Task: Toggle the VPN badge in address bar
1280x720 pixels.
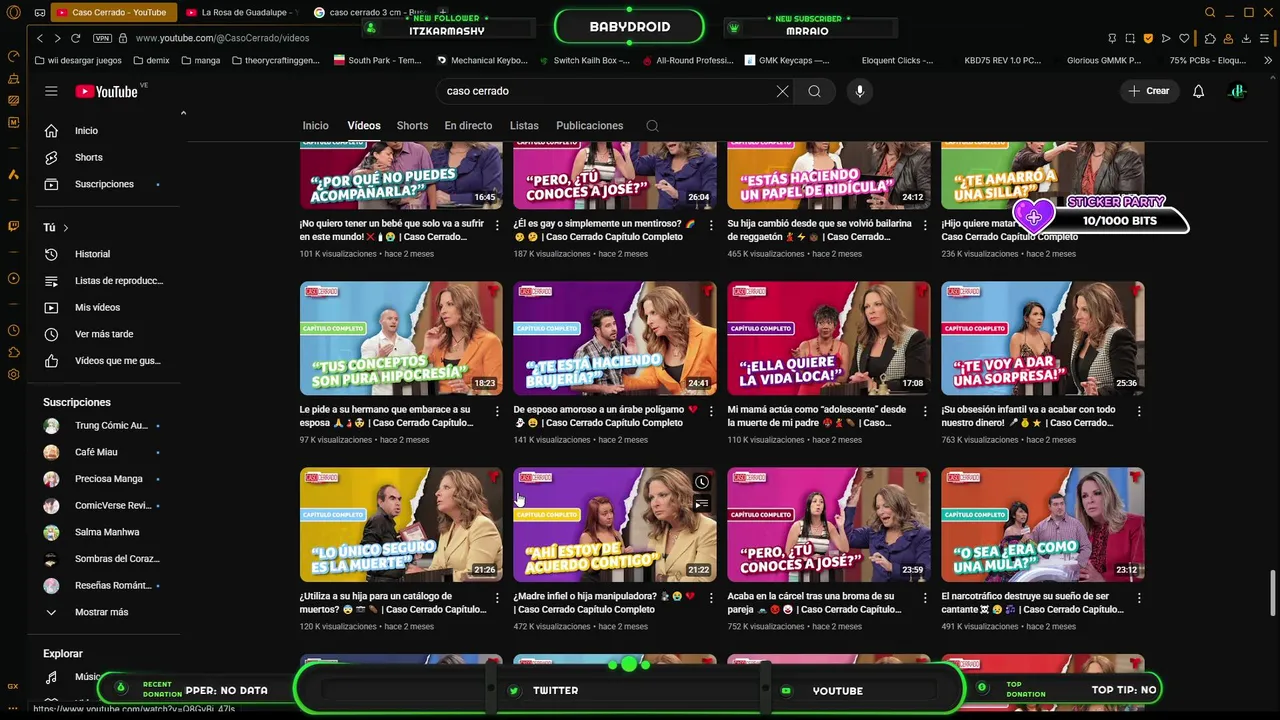Action: coord(102,38)
